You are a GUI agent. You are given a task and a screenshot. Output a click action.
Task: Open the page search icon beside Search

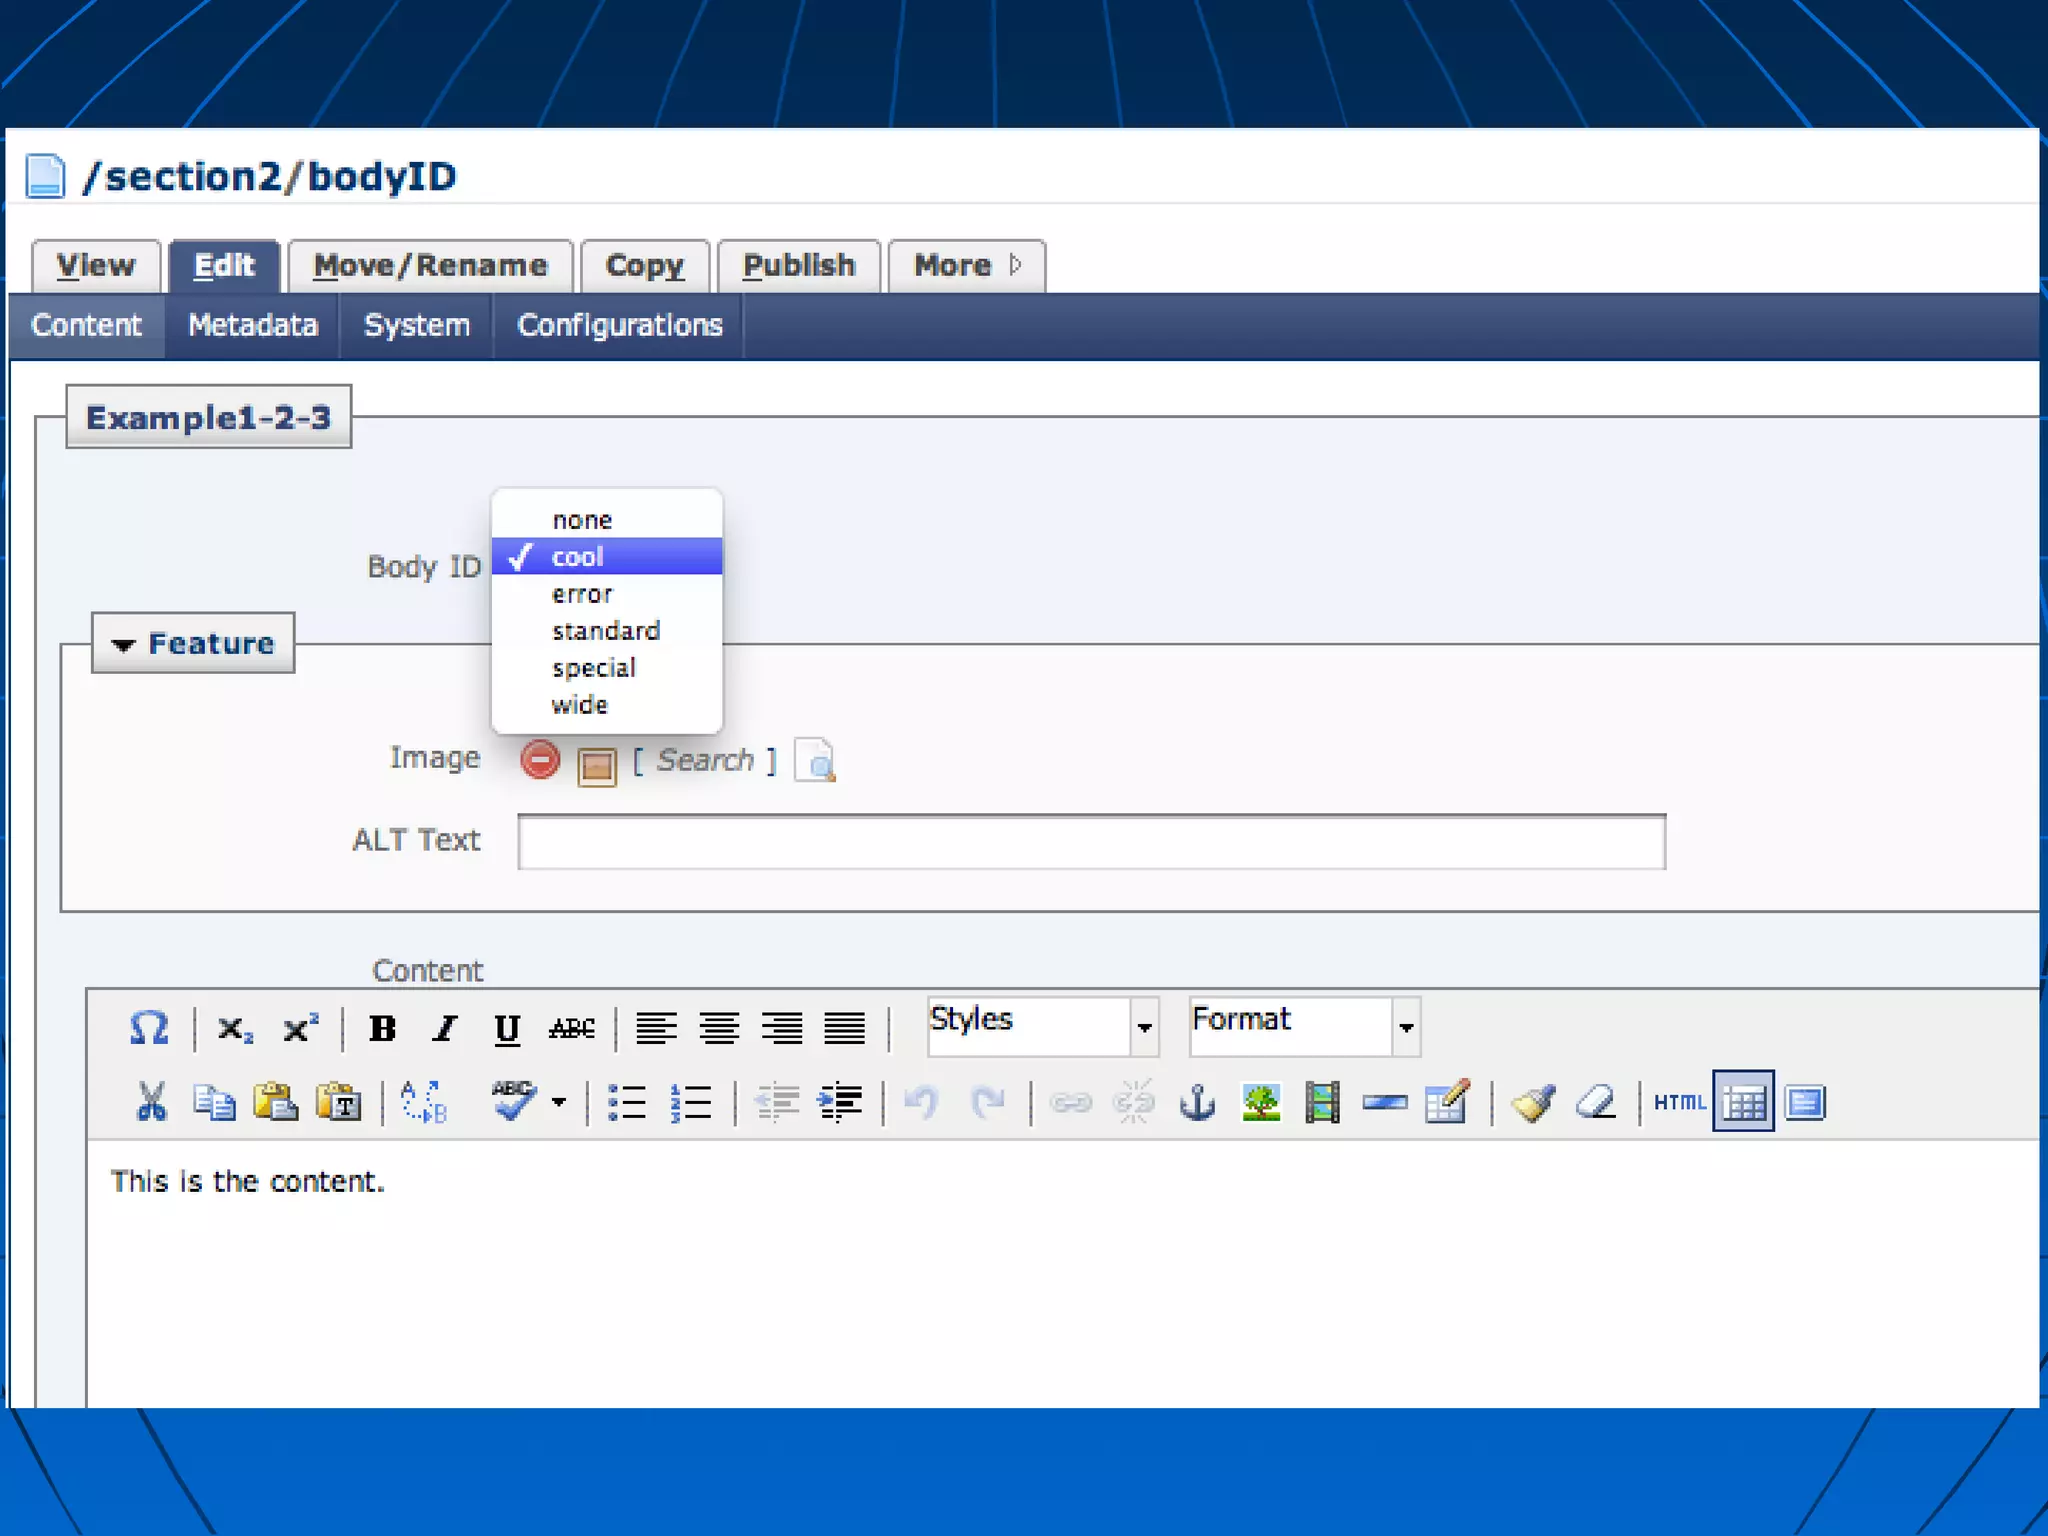[x=815, y=760]
